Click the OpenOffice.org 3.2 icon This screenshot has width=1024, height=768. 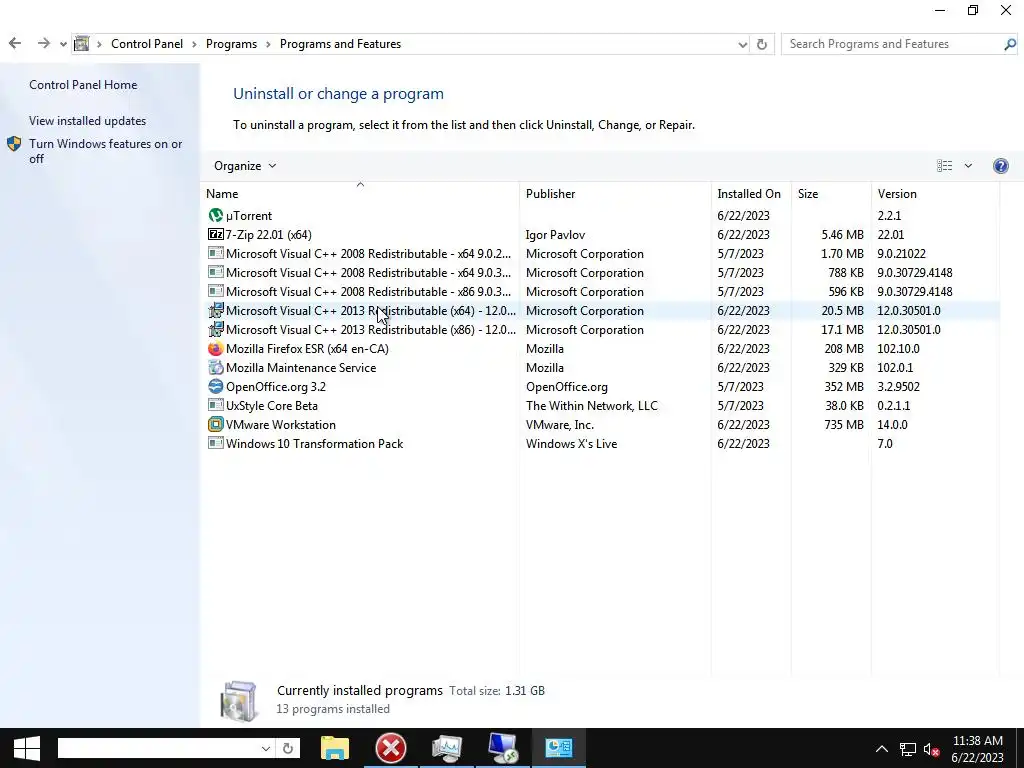click(216, 386)
